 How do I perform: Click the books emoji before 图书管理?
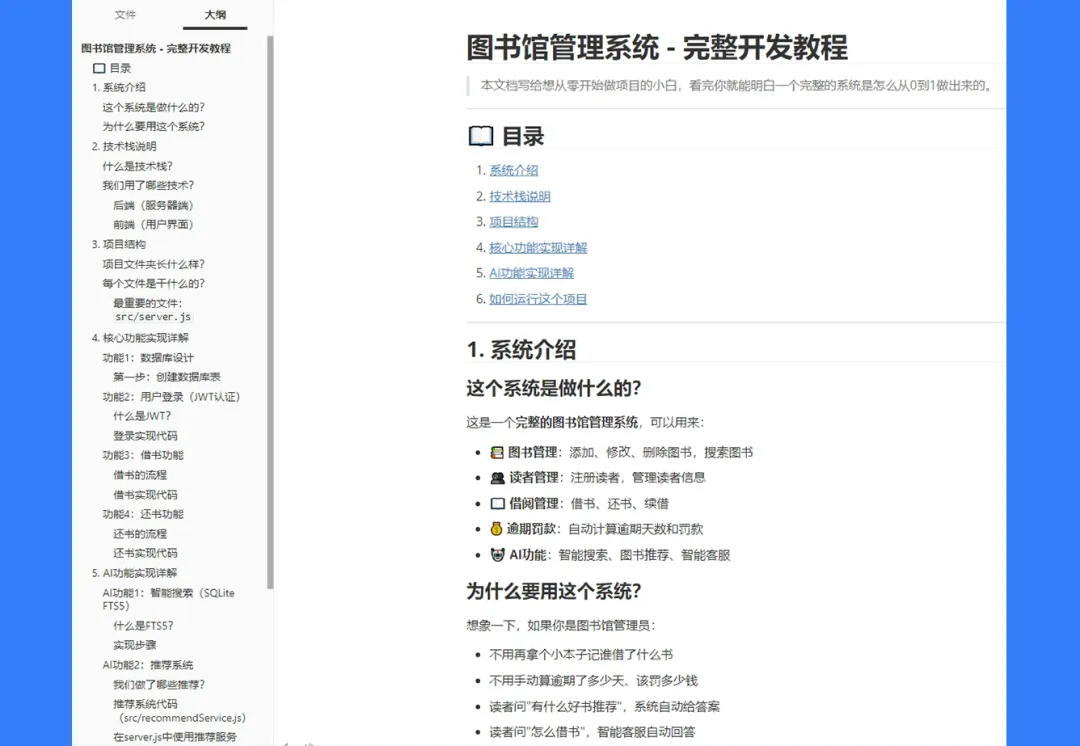[497, 453]
